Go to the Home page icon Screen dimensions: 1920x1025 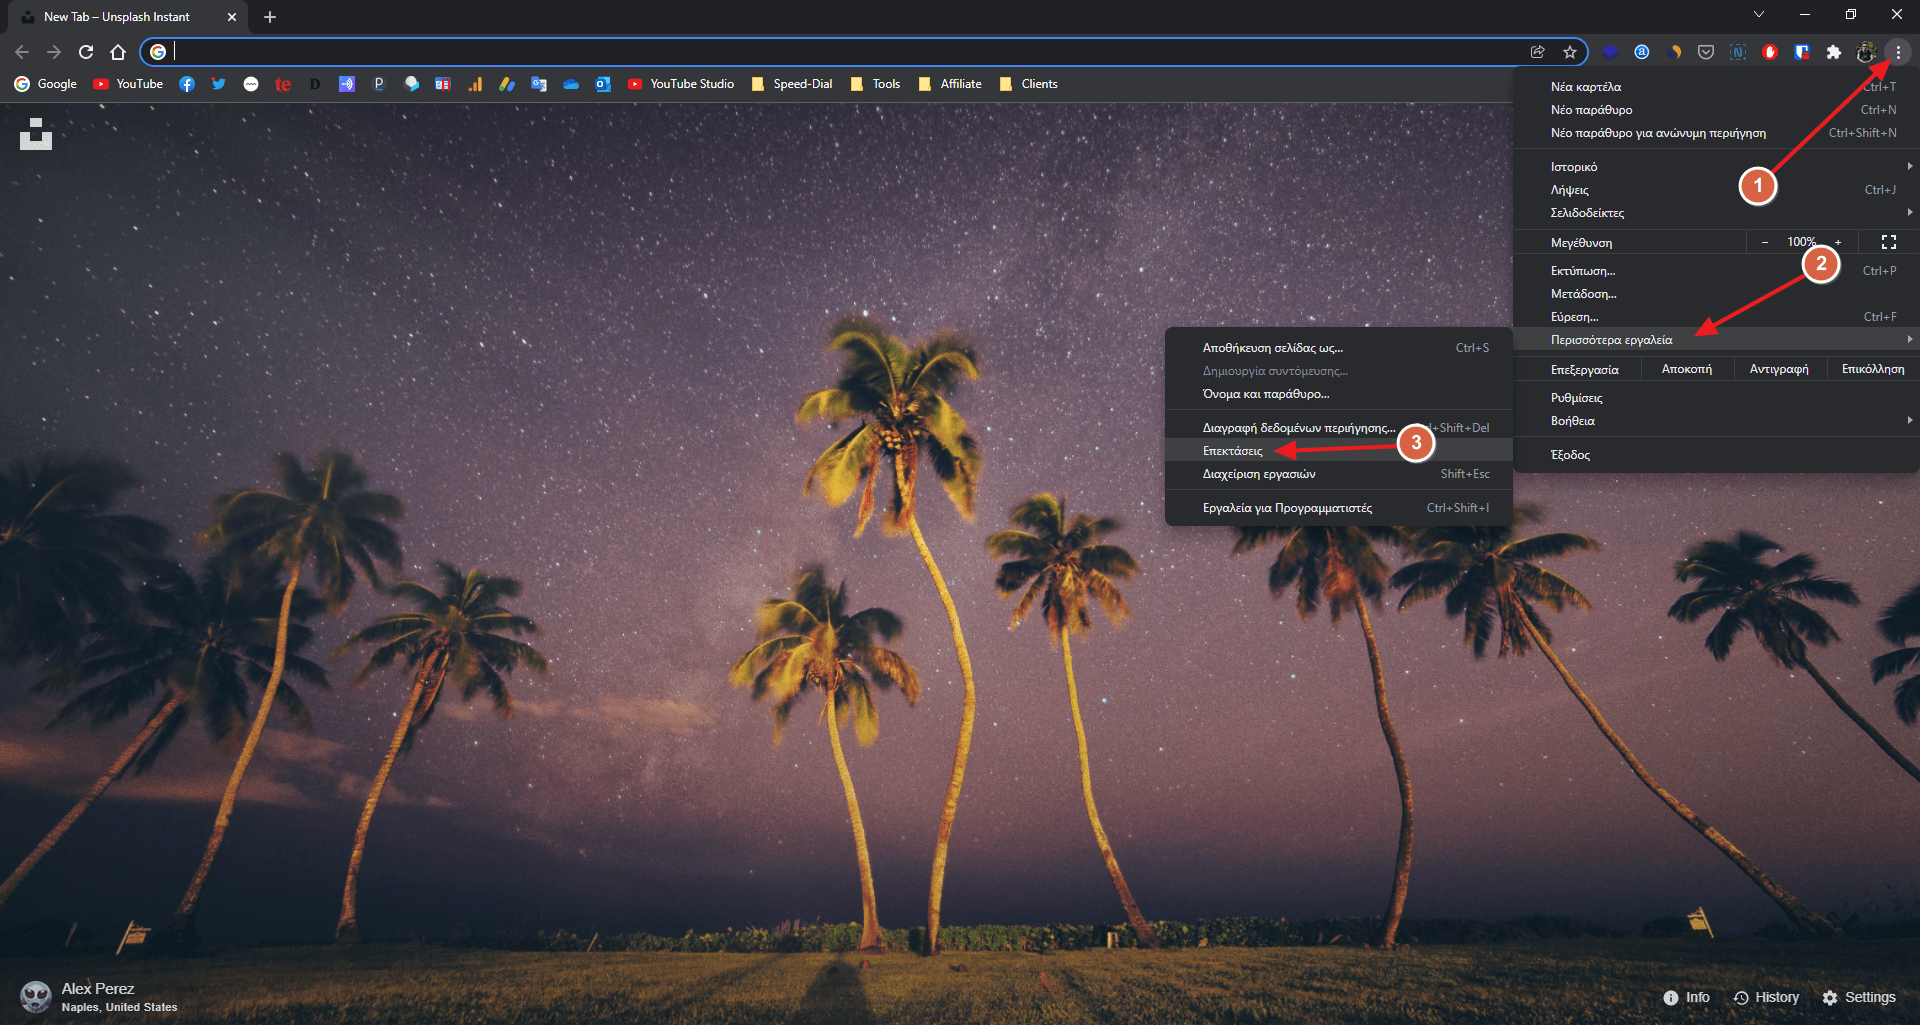118,52
